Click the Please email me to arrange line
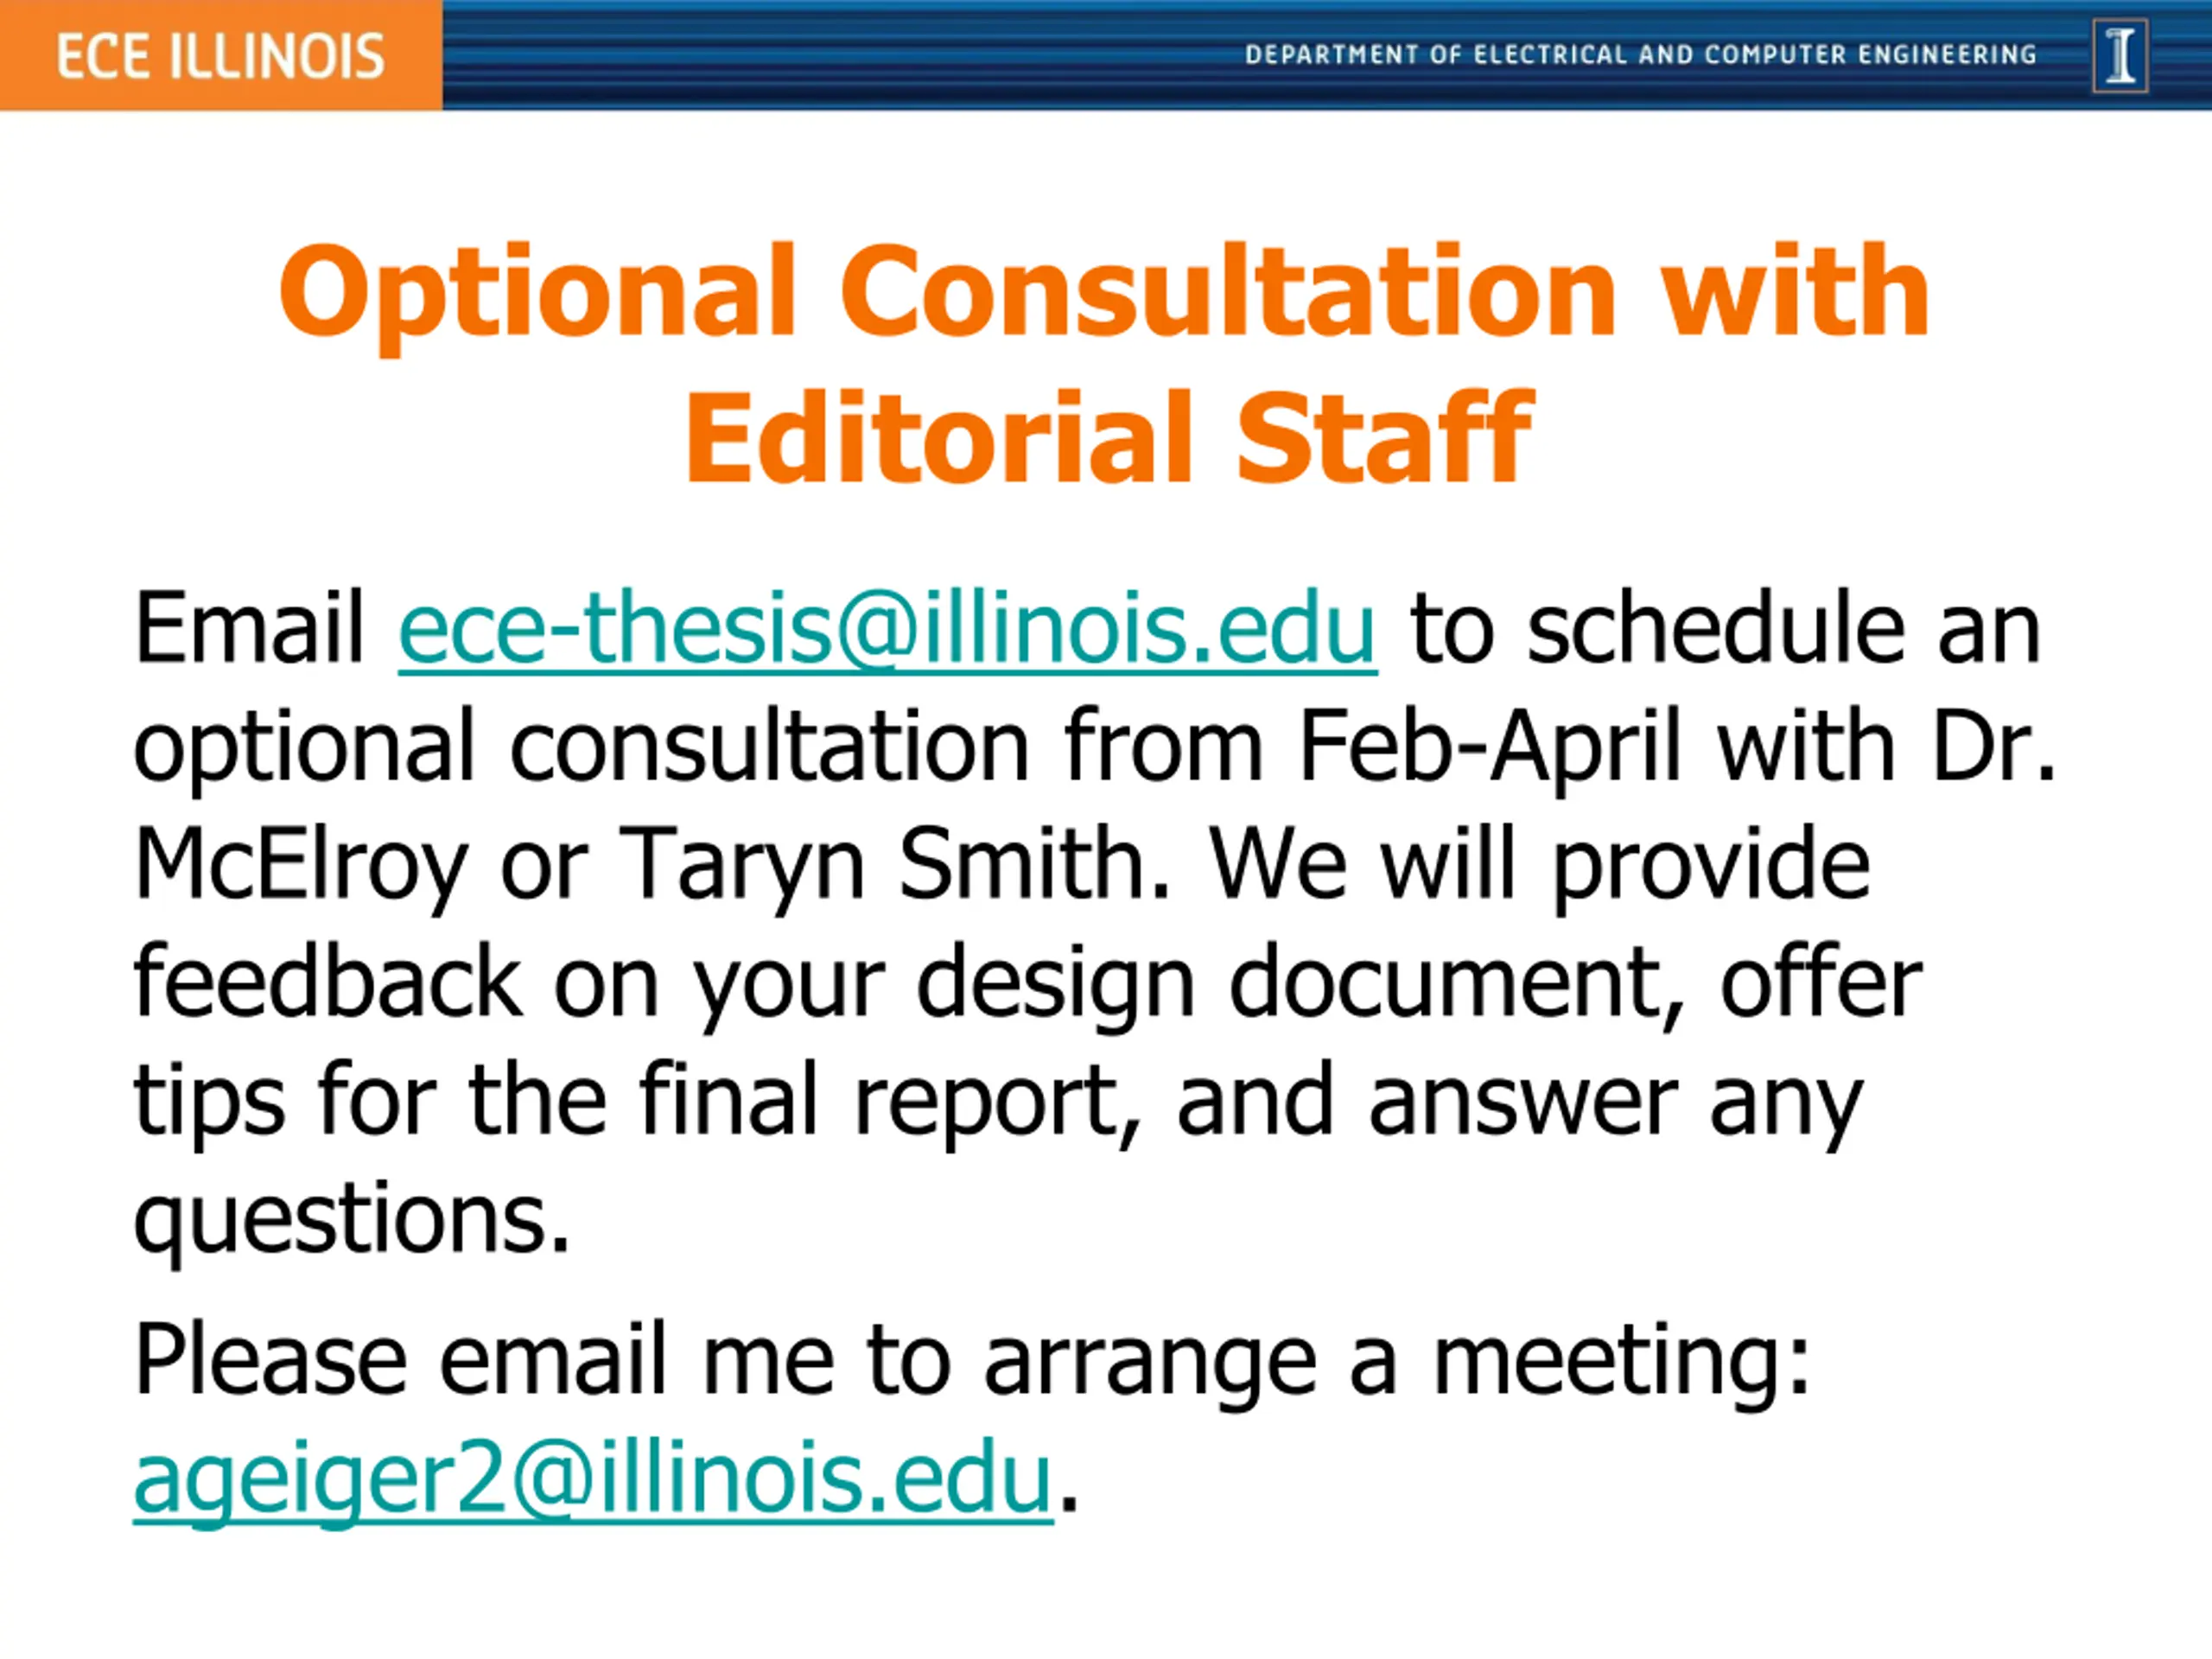The height and width of the screenshot is (1659, 2212). [x=973, y=1359]
